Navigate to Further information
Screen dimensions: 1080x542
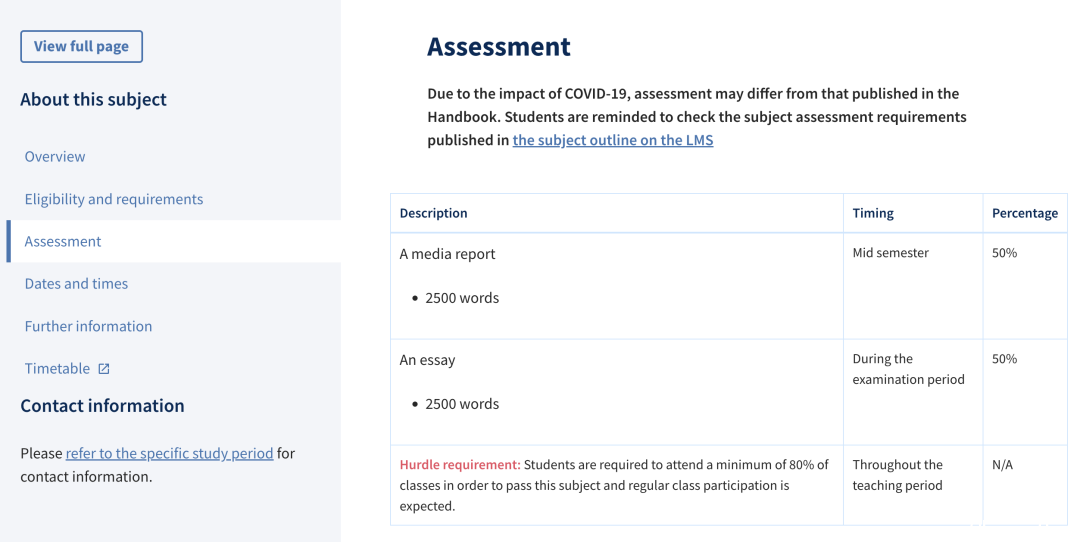click(88, 326)
